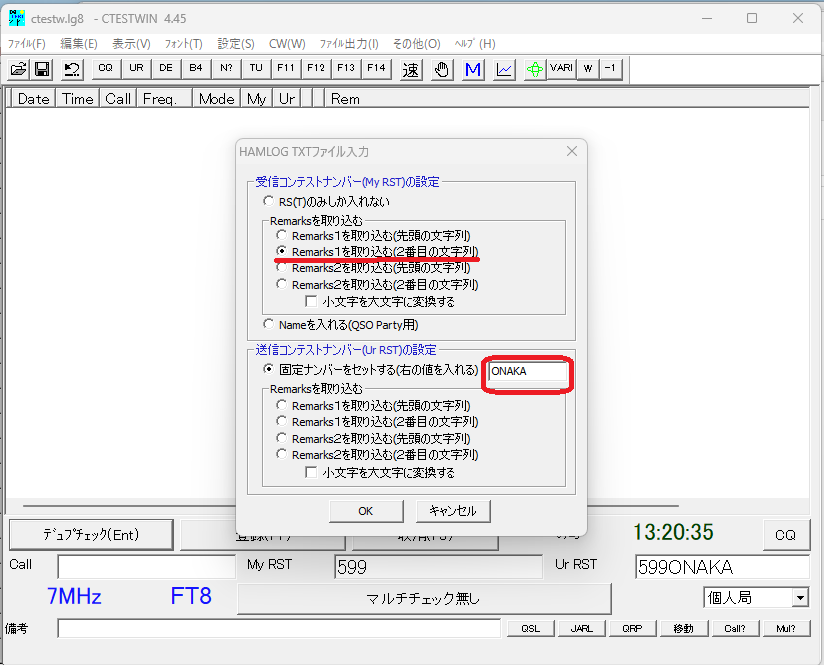Enable uppercase conversion checkbox in Ur RST section
Screen dimensions: 824x665
point(311,472)
